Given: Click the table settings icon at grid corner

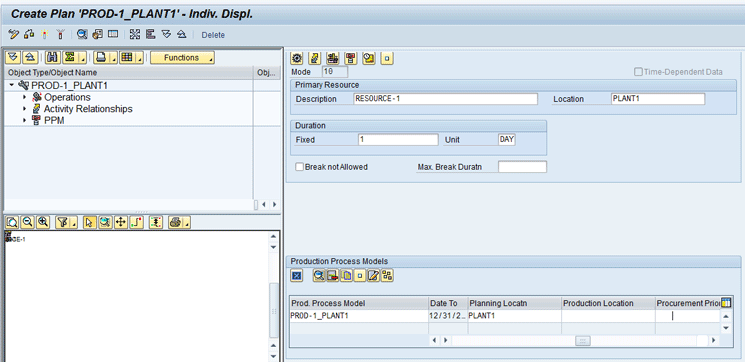Looking at the screenshot, I should (726, 303).
